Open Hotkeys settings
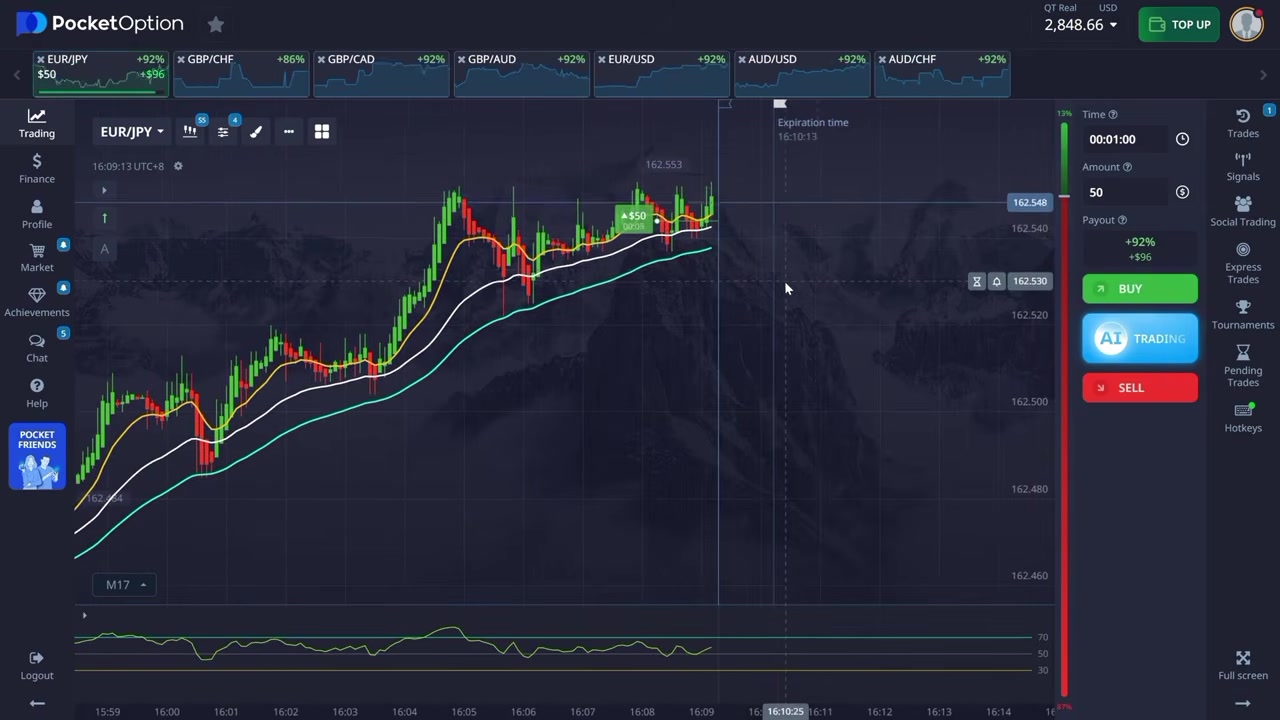Viewport: 1280px width, 720px height. (x=1243, y=418)
